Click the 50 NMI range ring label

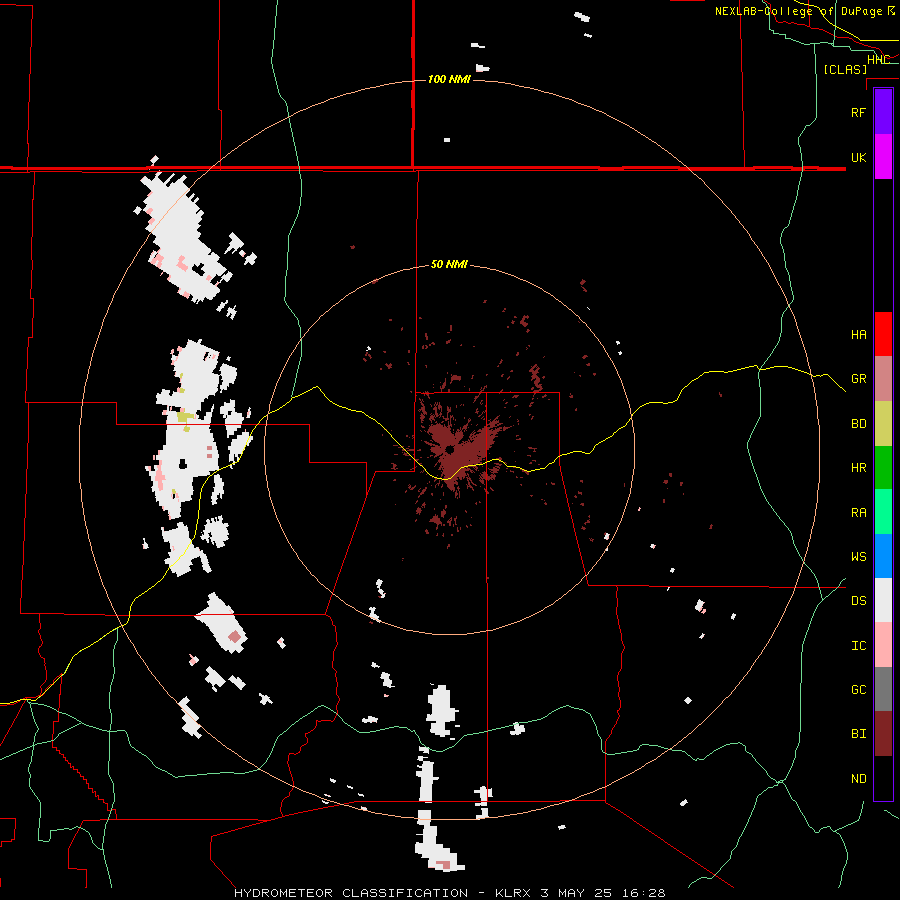(449, 265)
